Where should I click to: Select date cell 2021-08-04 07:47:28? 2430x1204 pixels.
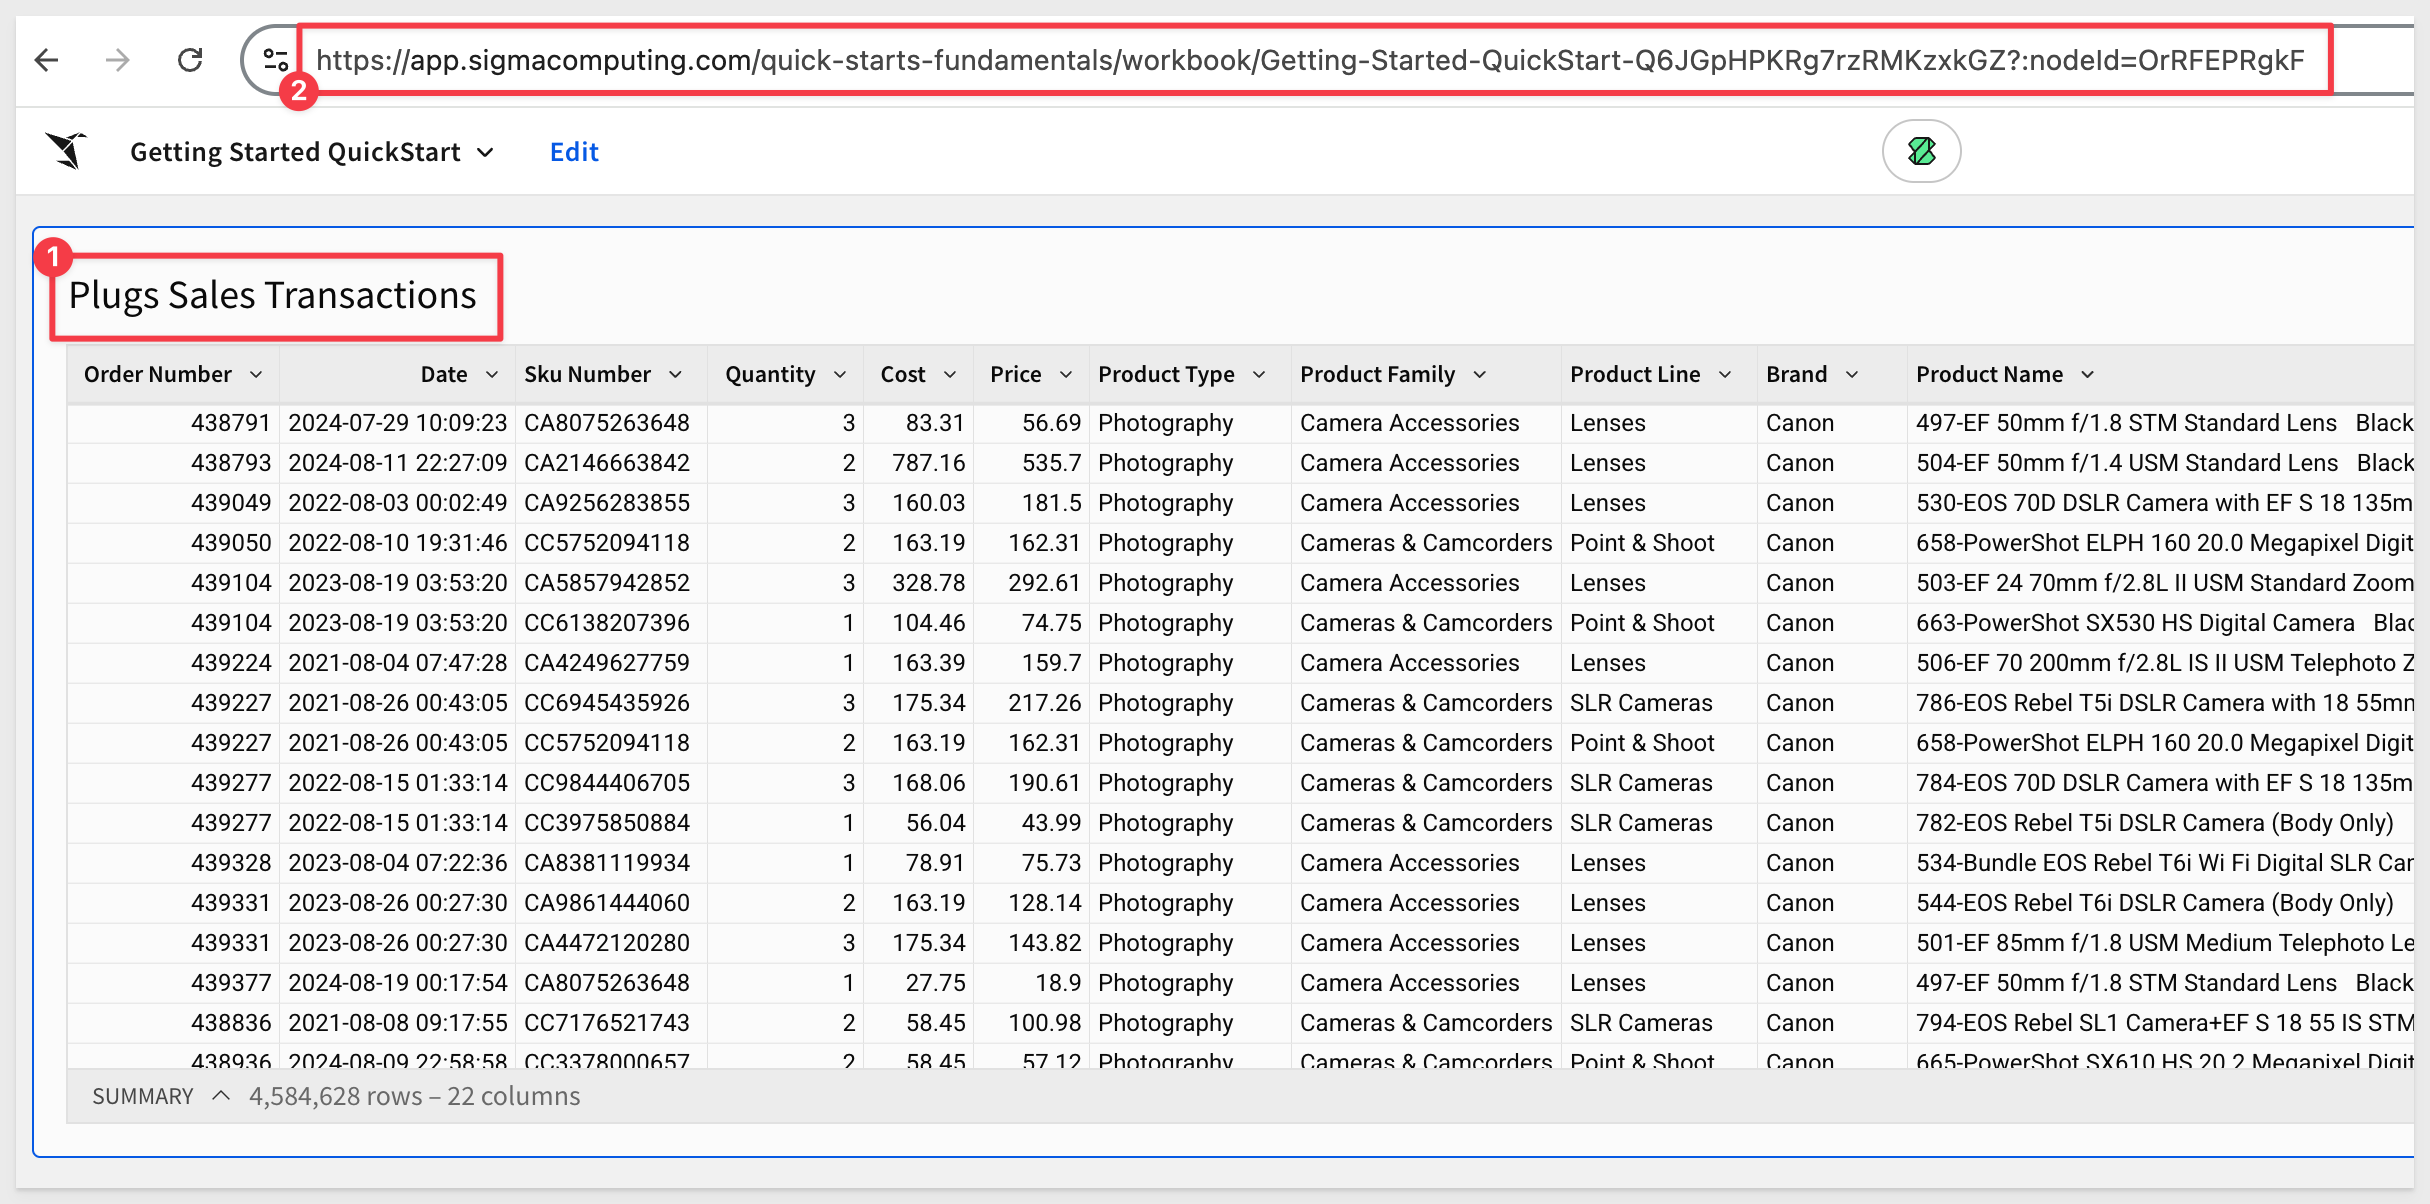pos(398,663)
